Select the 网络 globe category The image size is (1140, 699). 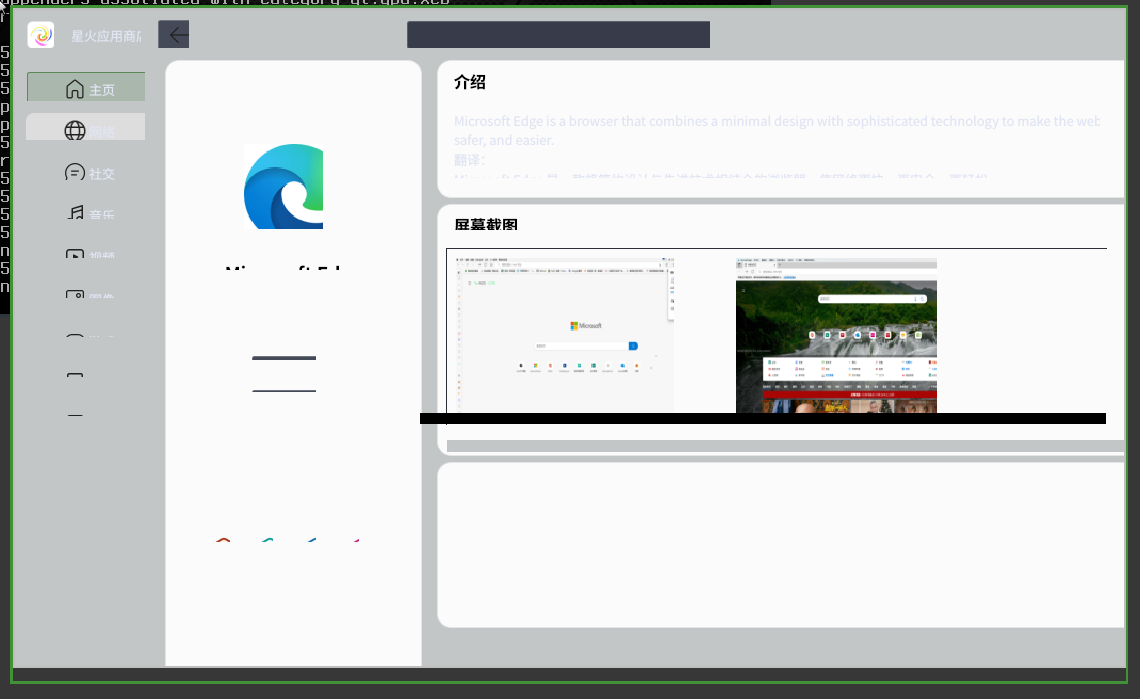tap(86, 127)
